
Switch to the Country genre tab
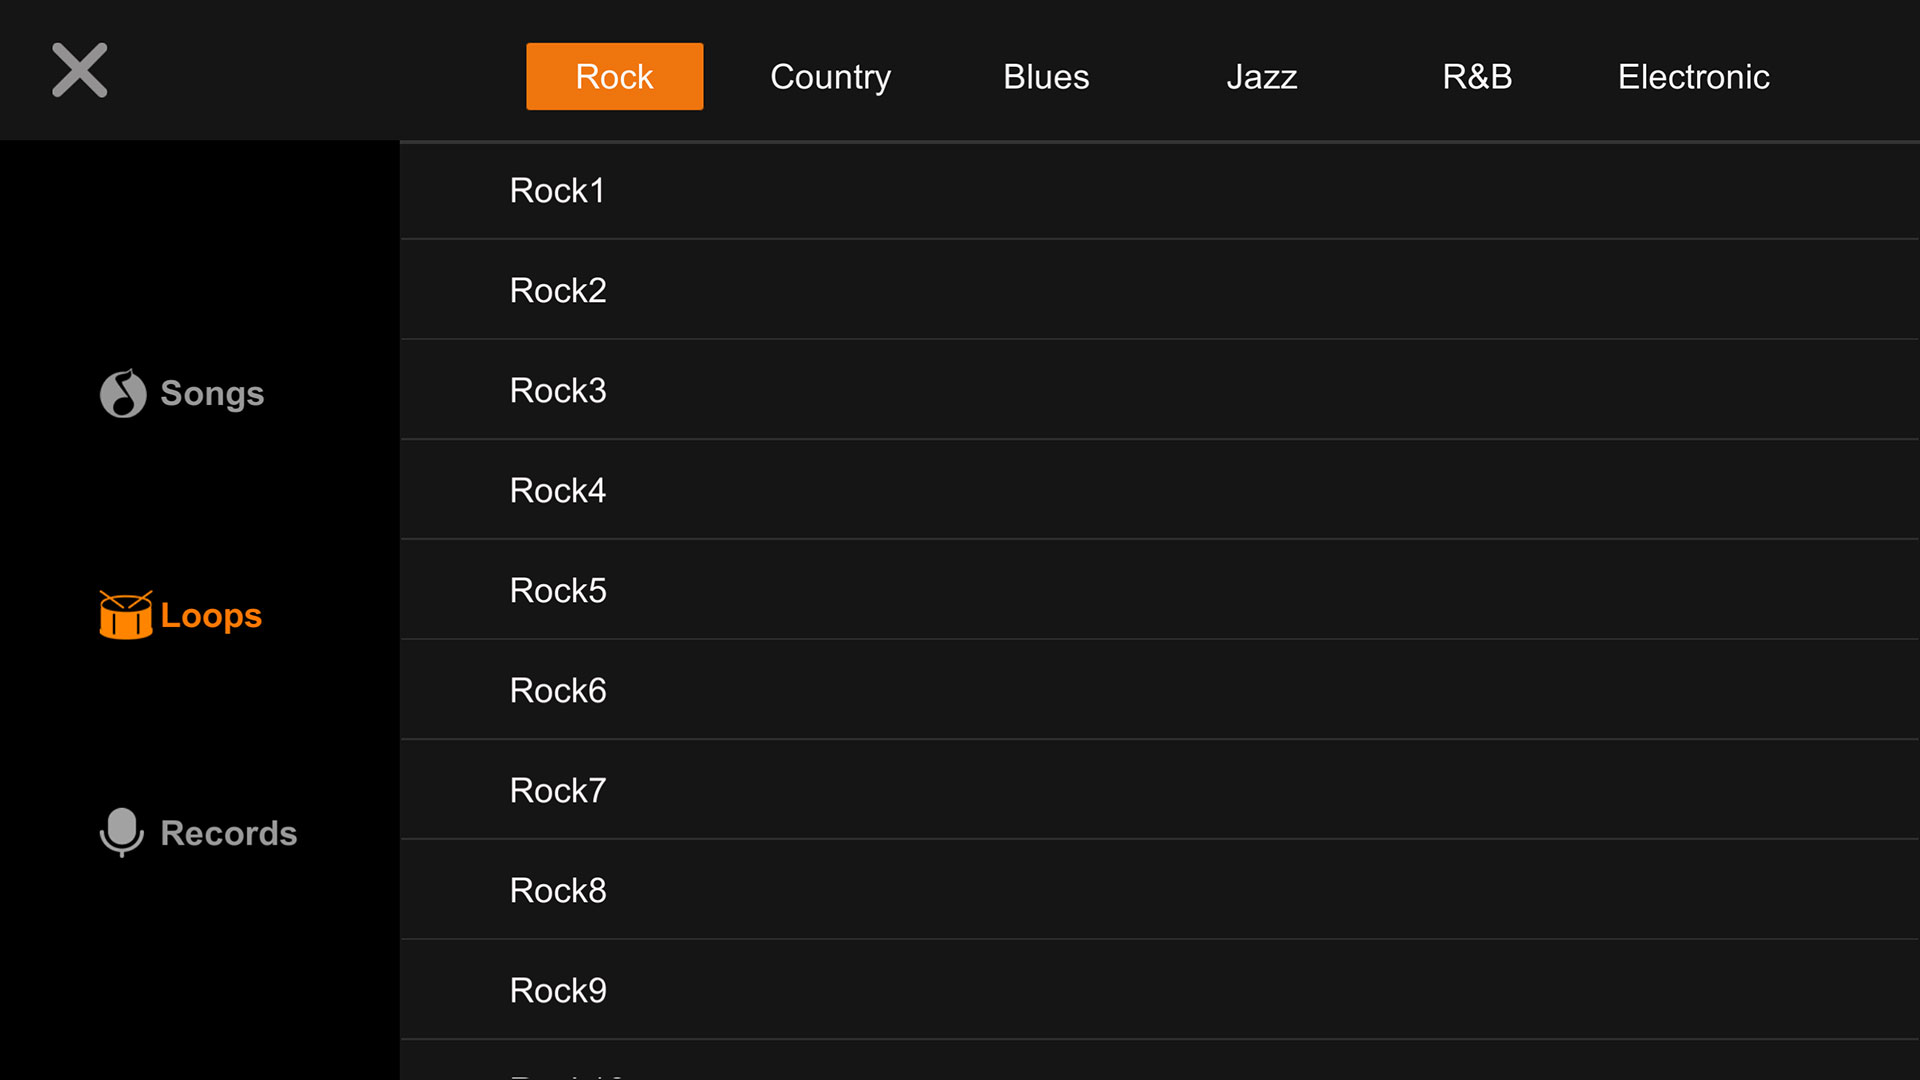tap(830, 76)
